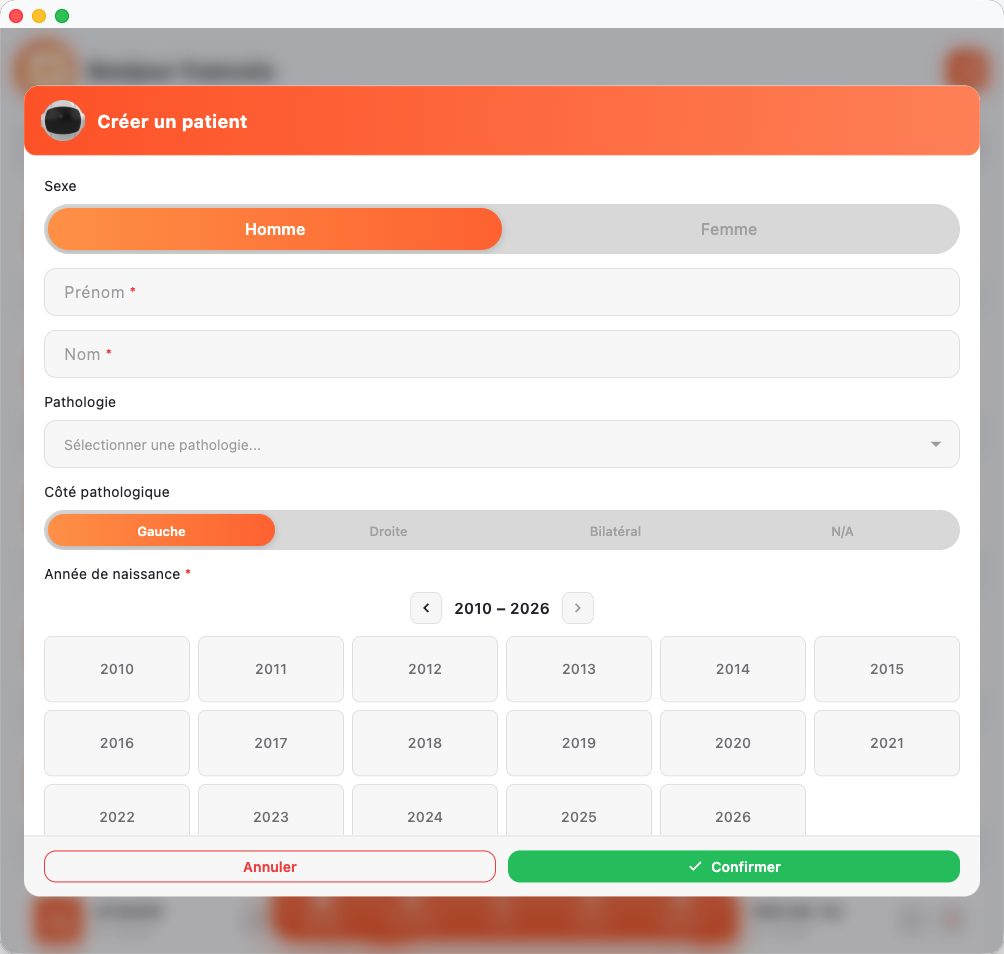Go to previous year range with left chevron

click(x=426, y=608)
